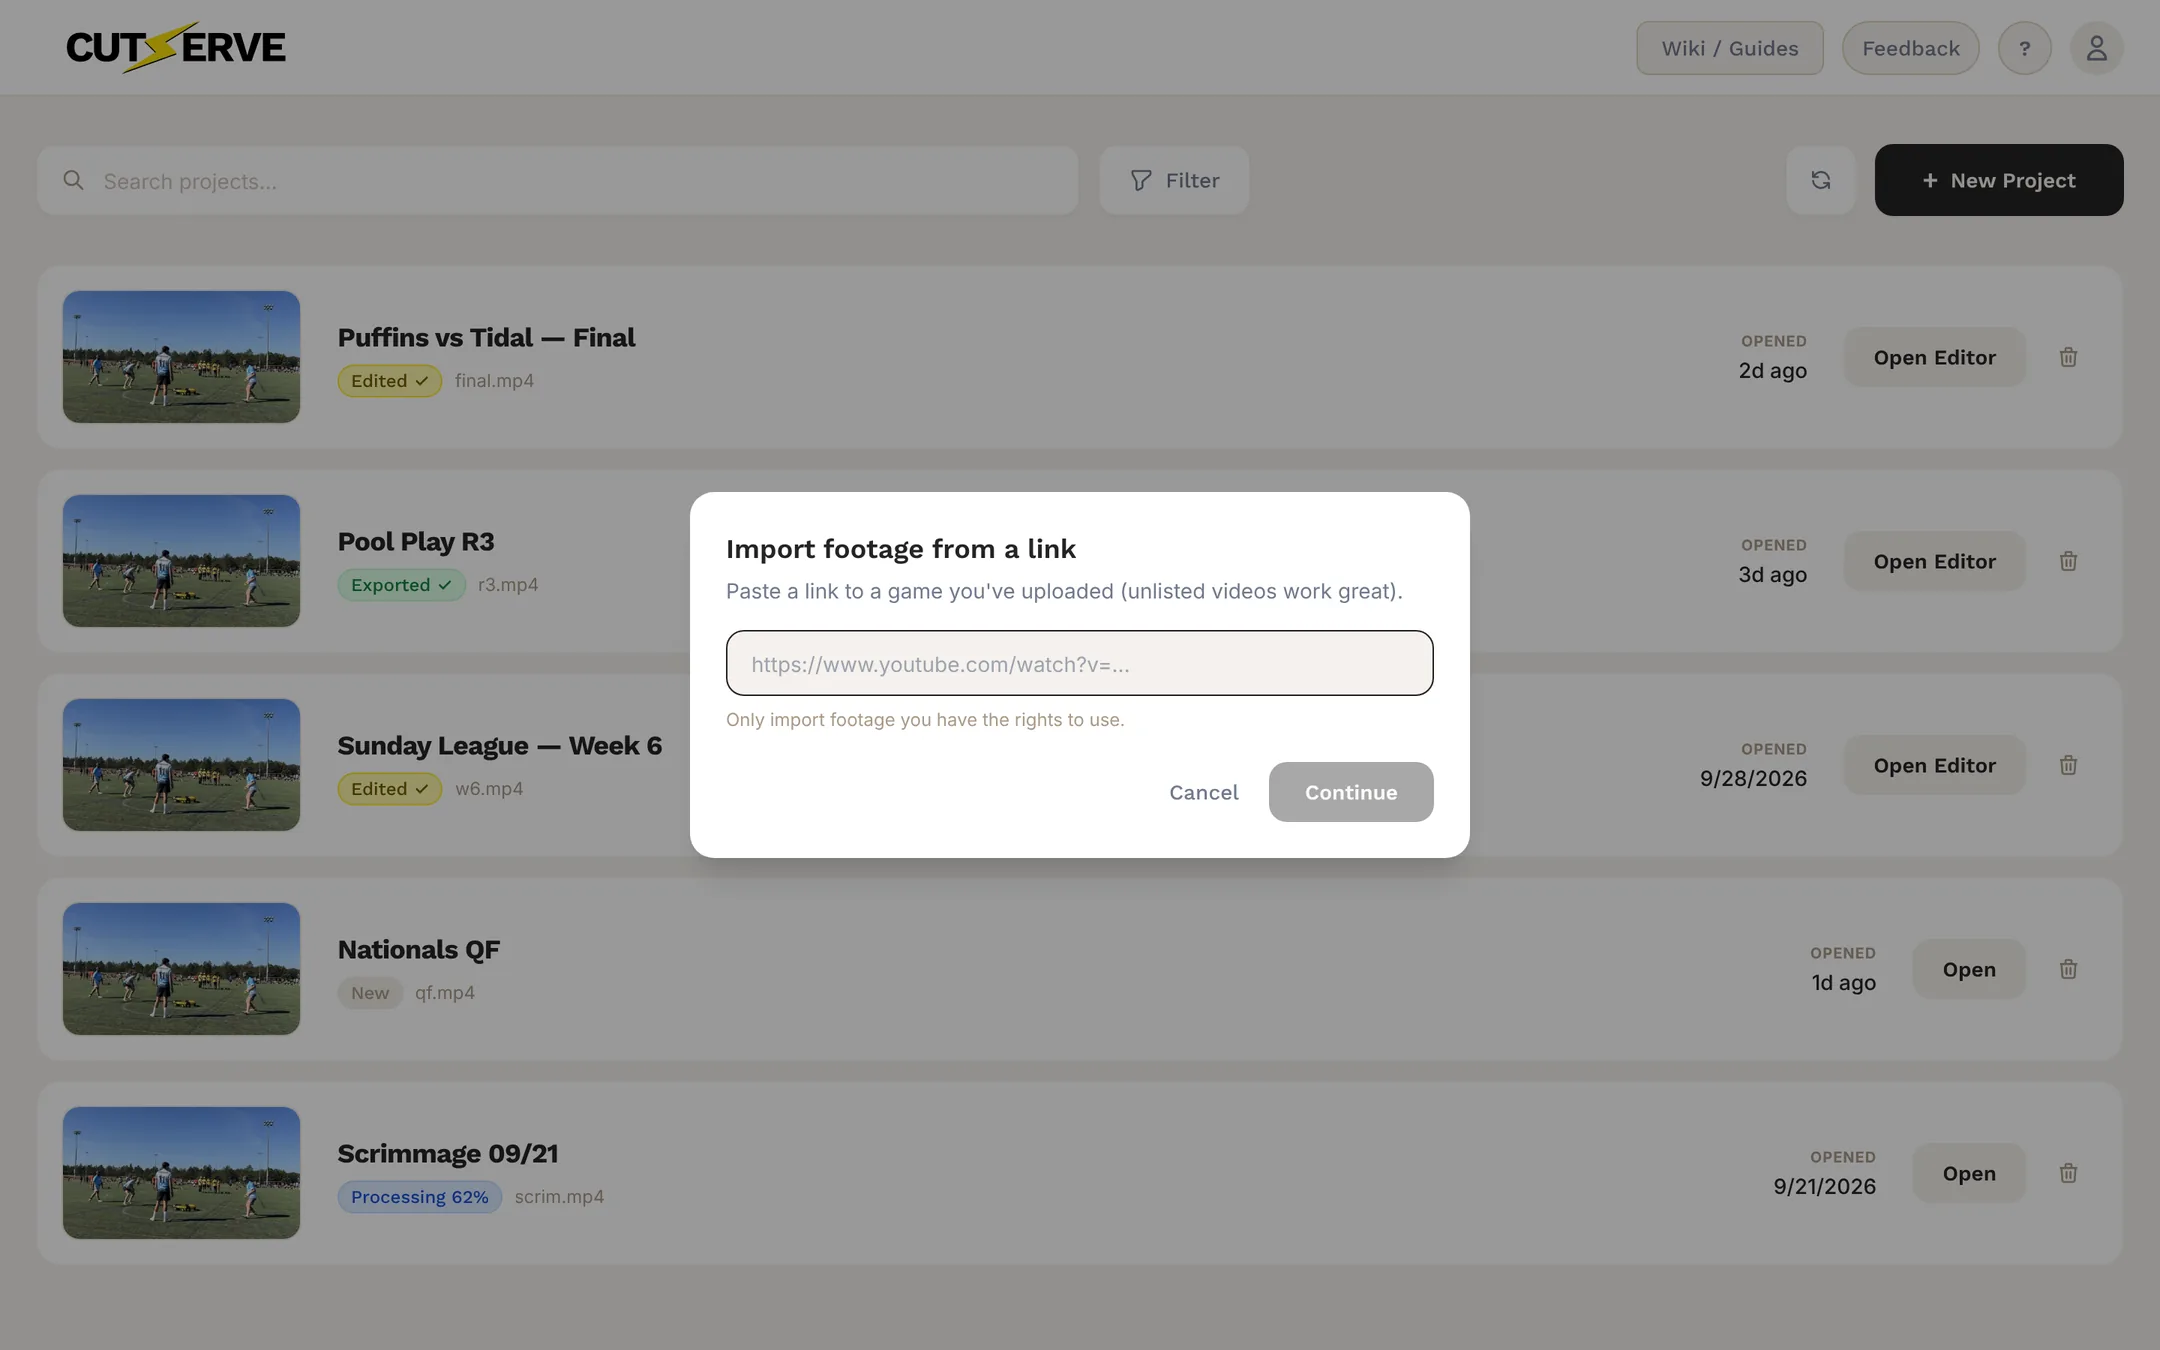2160x1350 pixels.
Task: Click 'Only import footage you have the rights' note
Action: [925, 720]
